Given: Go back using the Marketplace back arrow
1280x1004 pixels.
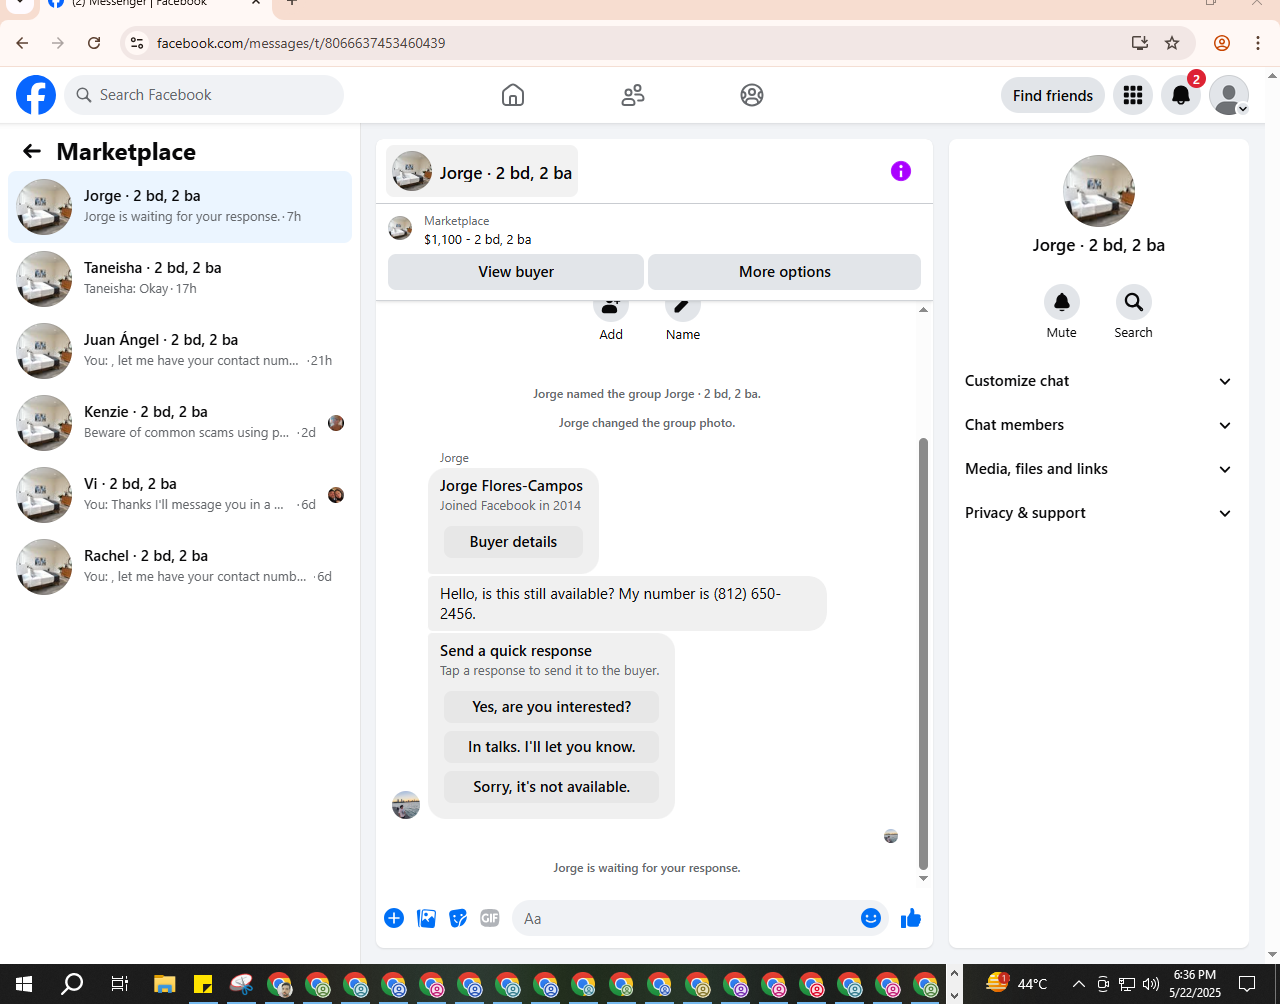Looking at the screenshot, I should coord(32,151).
